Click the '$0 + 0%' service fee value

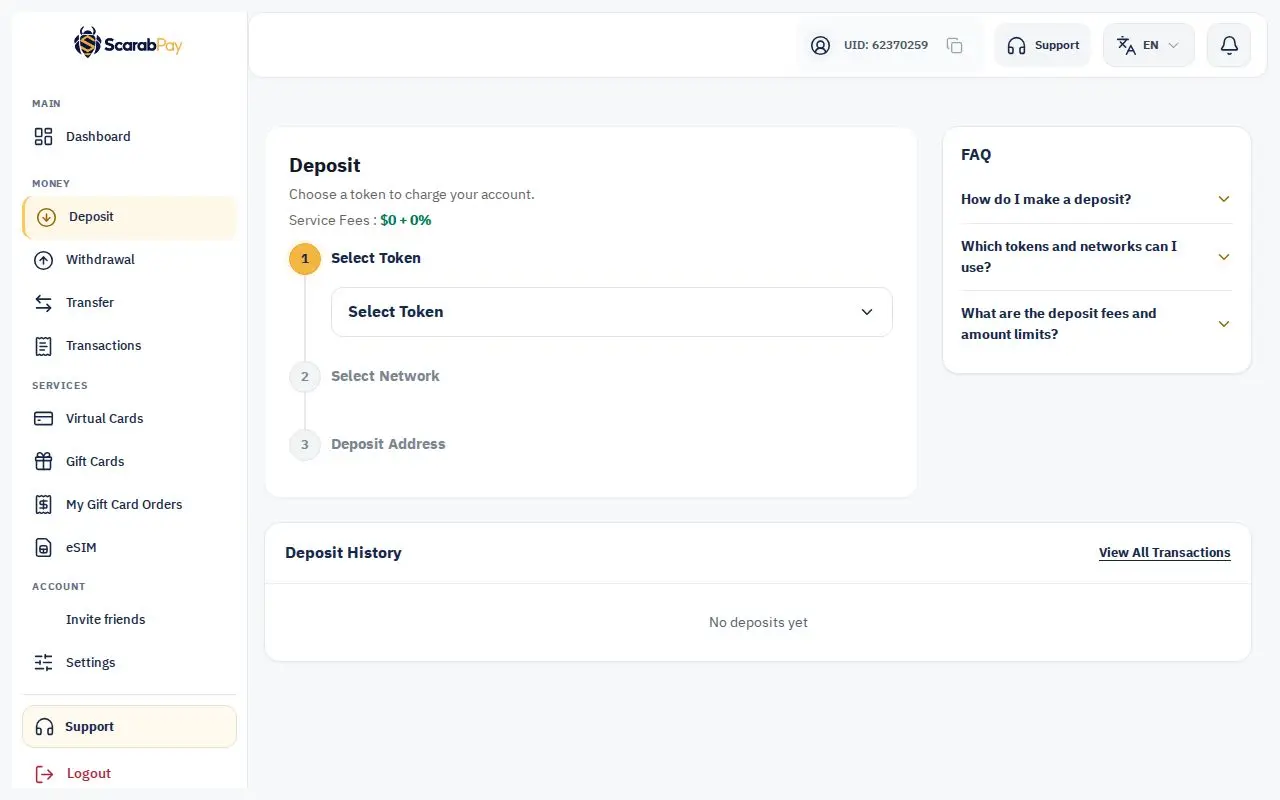click(x=406, y=220)
